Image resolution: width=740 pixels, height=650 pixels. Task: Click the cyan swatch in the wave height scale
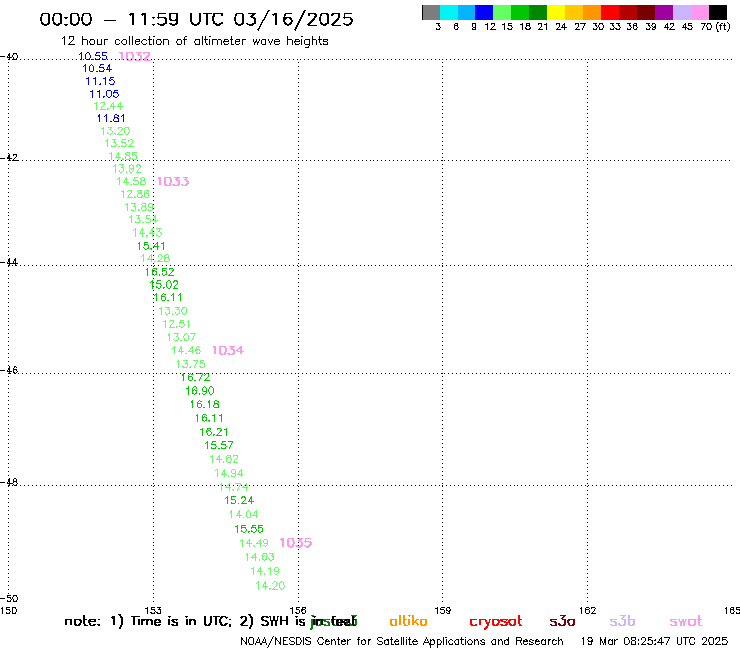(448, 12)
